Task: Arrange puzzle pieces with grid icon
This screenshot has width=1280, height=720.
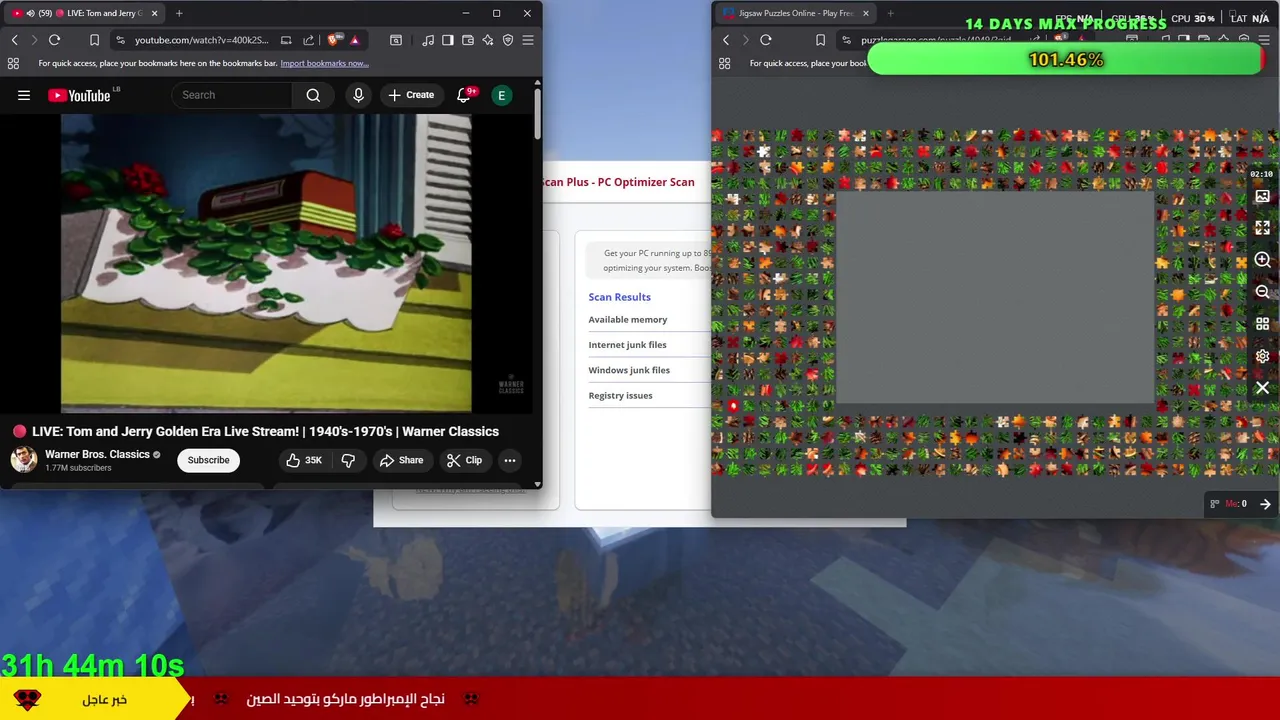Action: (1262, 324)
